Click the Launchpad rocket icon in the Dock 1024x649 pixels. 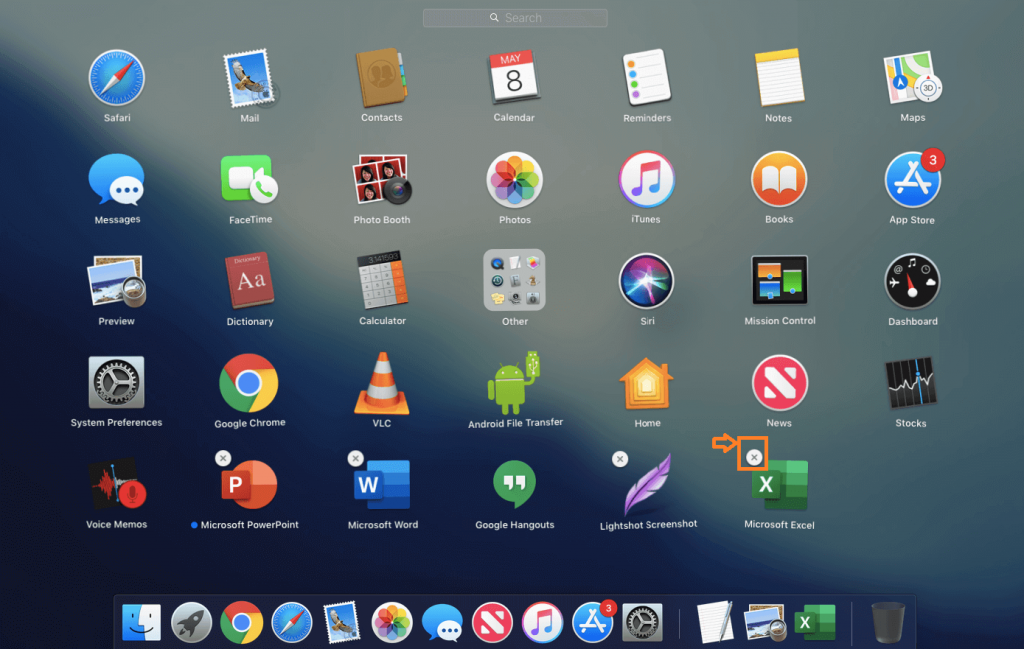(x=191, y=622)
